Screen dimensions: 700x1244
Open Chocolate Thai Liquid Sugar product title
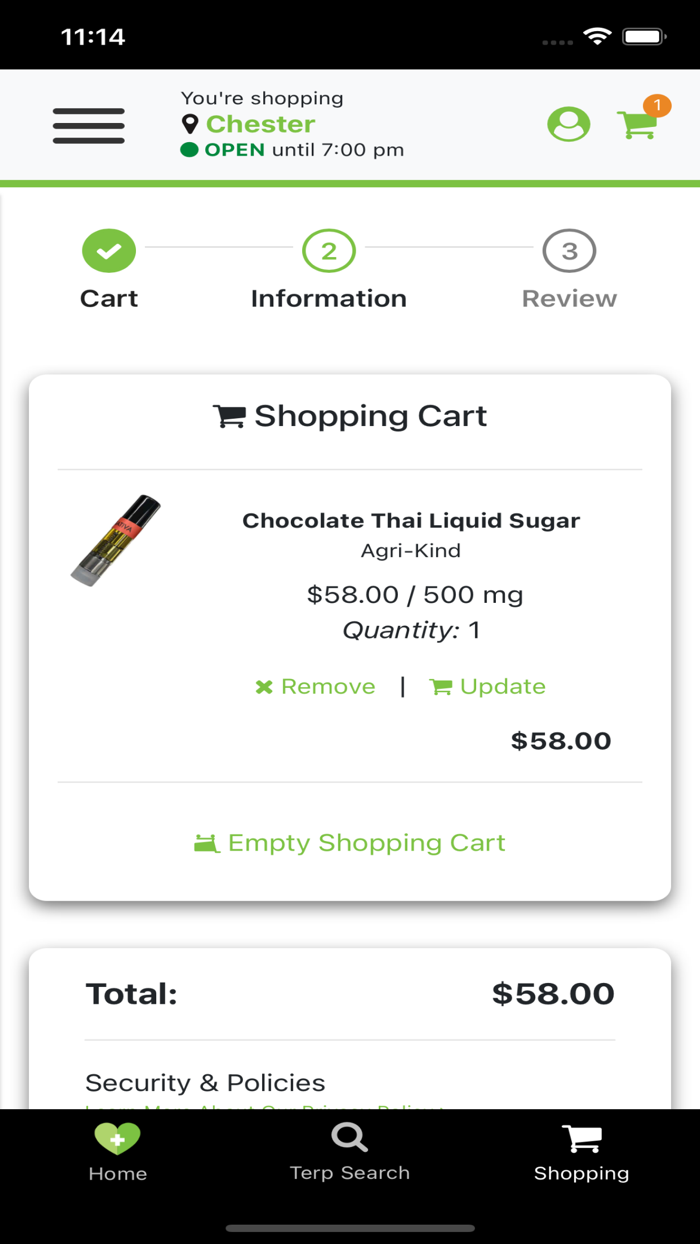(x=411, y=520)
